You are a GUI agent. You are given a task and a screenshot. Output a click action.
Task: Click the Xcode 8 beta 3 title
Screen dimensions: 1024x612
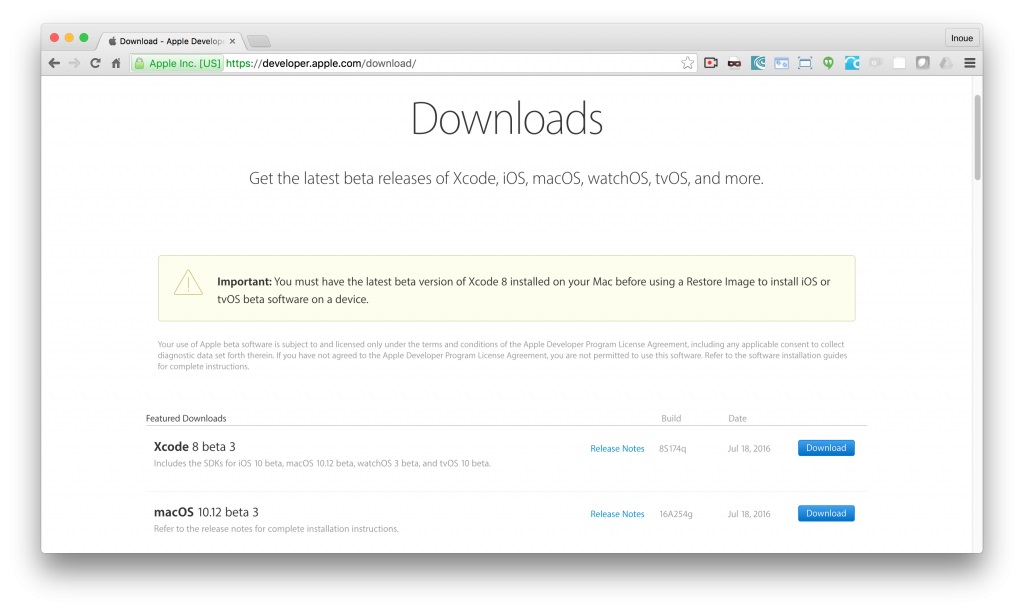[x=195, y=447]
